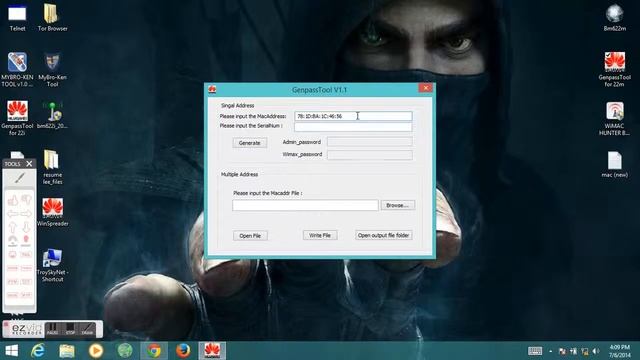Select the Bm622m desktop icon
This screenshot has height=360, width=640.
coord(614,18)
